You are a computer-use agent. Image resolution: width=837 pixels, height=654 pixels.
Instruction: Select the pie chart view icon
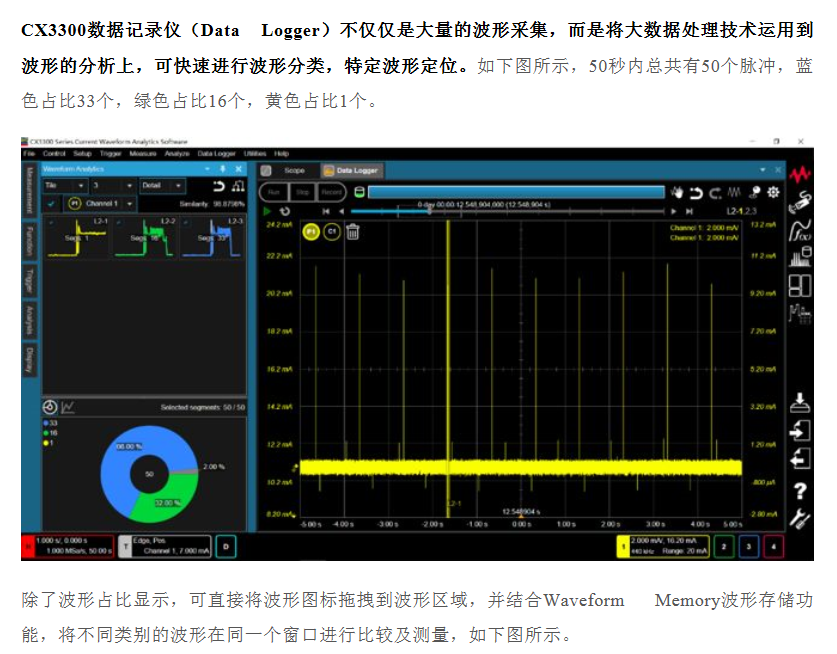click(48, 407)
